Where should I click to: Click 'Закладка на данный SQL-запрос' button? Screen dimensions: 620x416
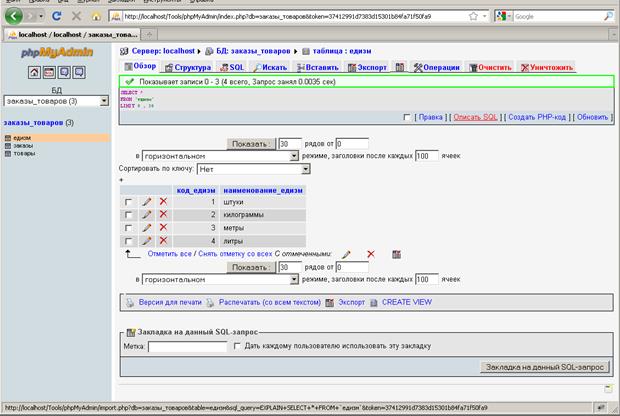click(544, 367)
